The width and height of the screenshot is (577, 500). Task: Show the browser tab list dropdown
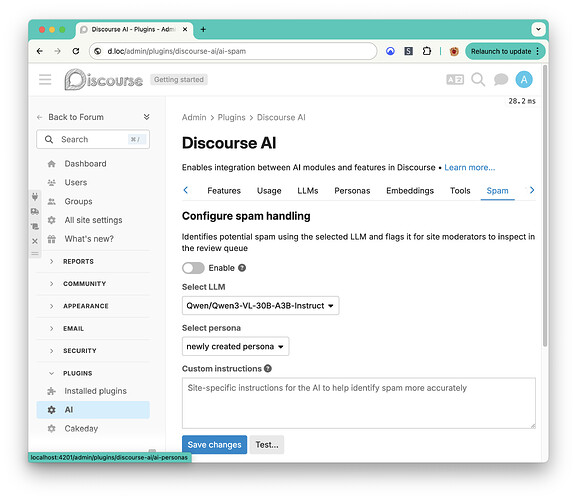(538, 29)
